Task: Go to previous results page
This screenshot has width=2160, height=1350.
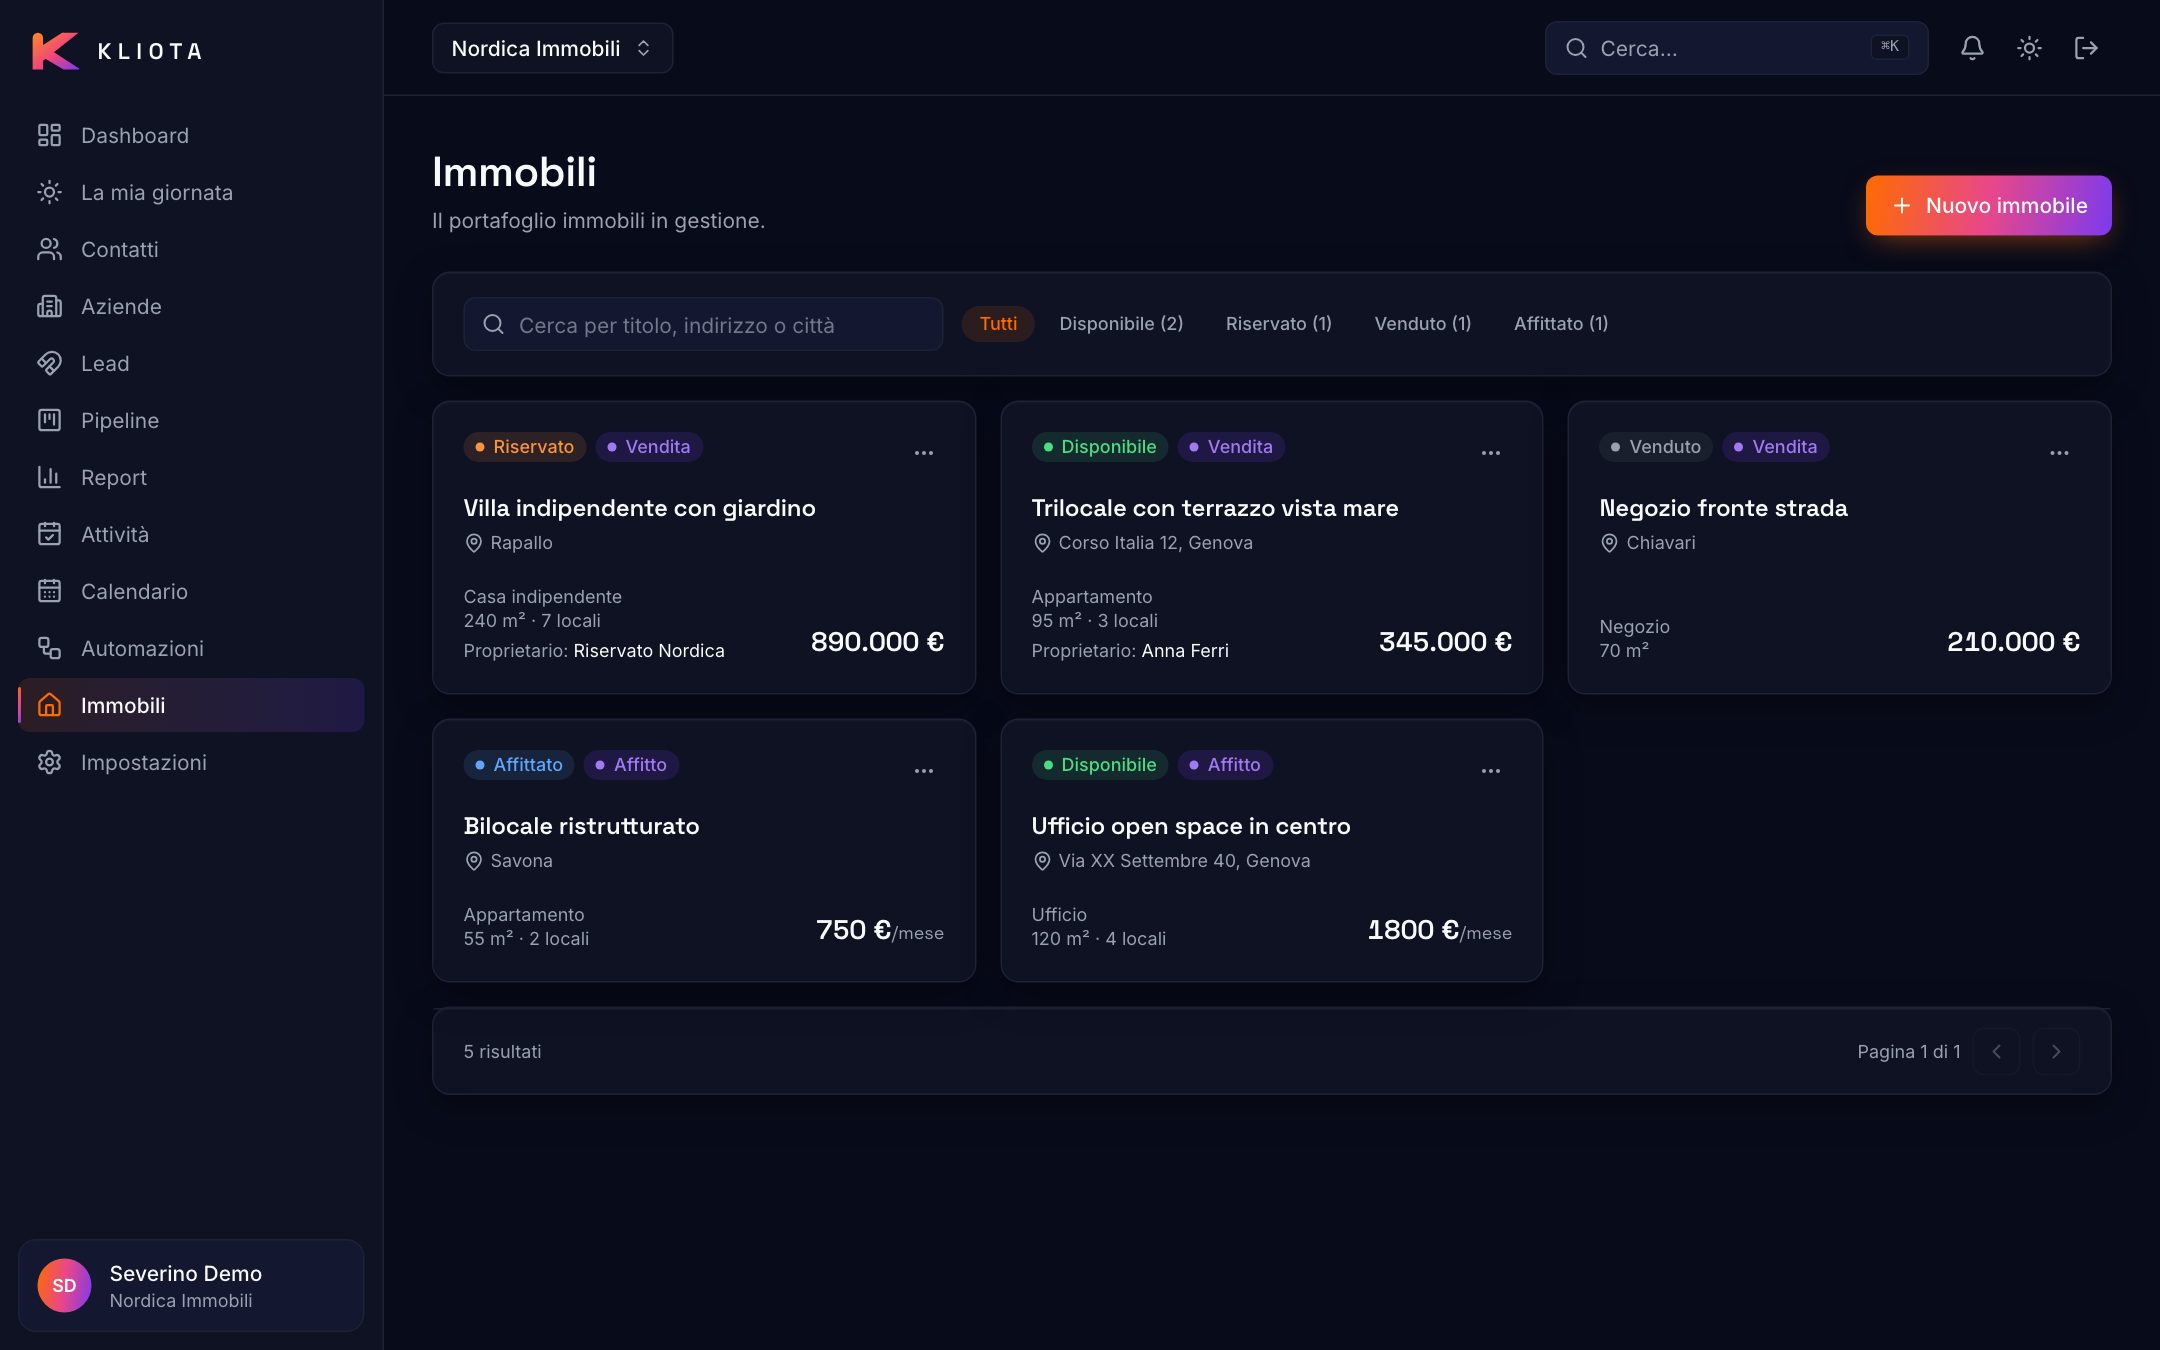Action: (1996, 1052)
